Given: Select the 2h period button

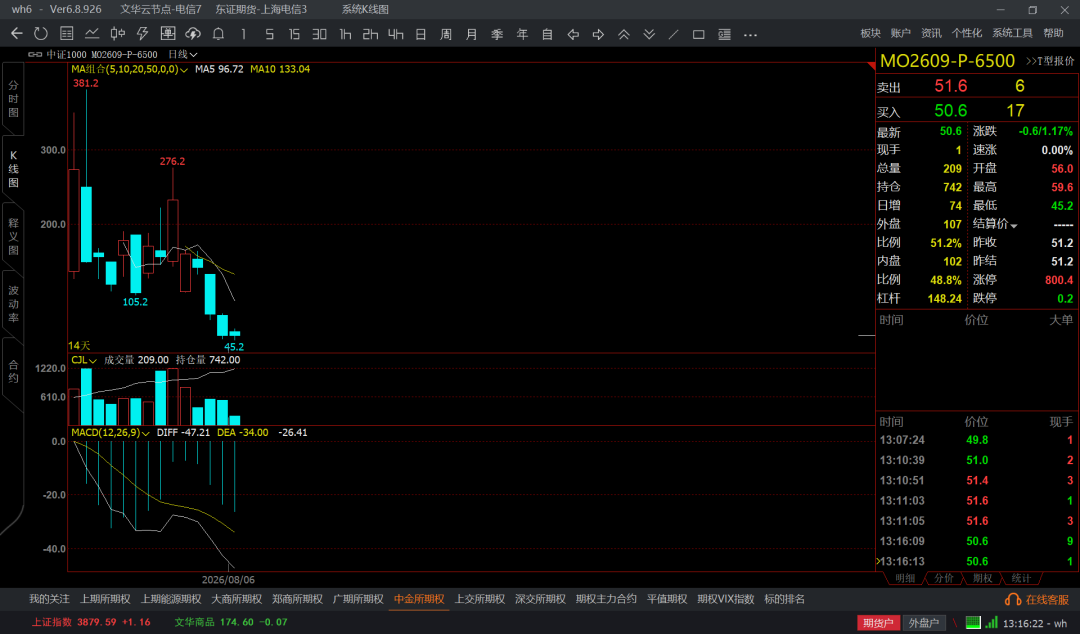Looking at the screenshot, I should (x=371, y=34).
